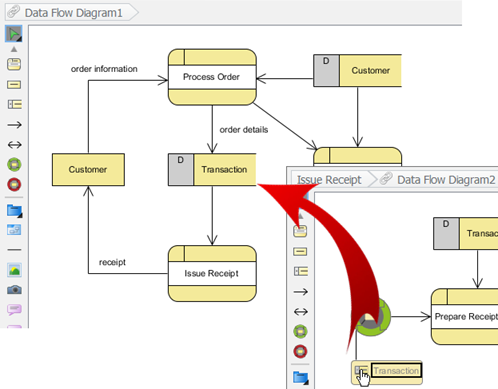Select the Image shape tool

(x=14, y=270)
